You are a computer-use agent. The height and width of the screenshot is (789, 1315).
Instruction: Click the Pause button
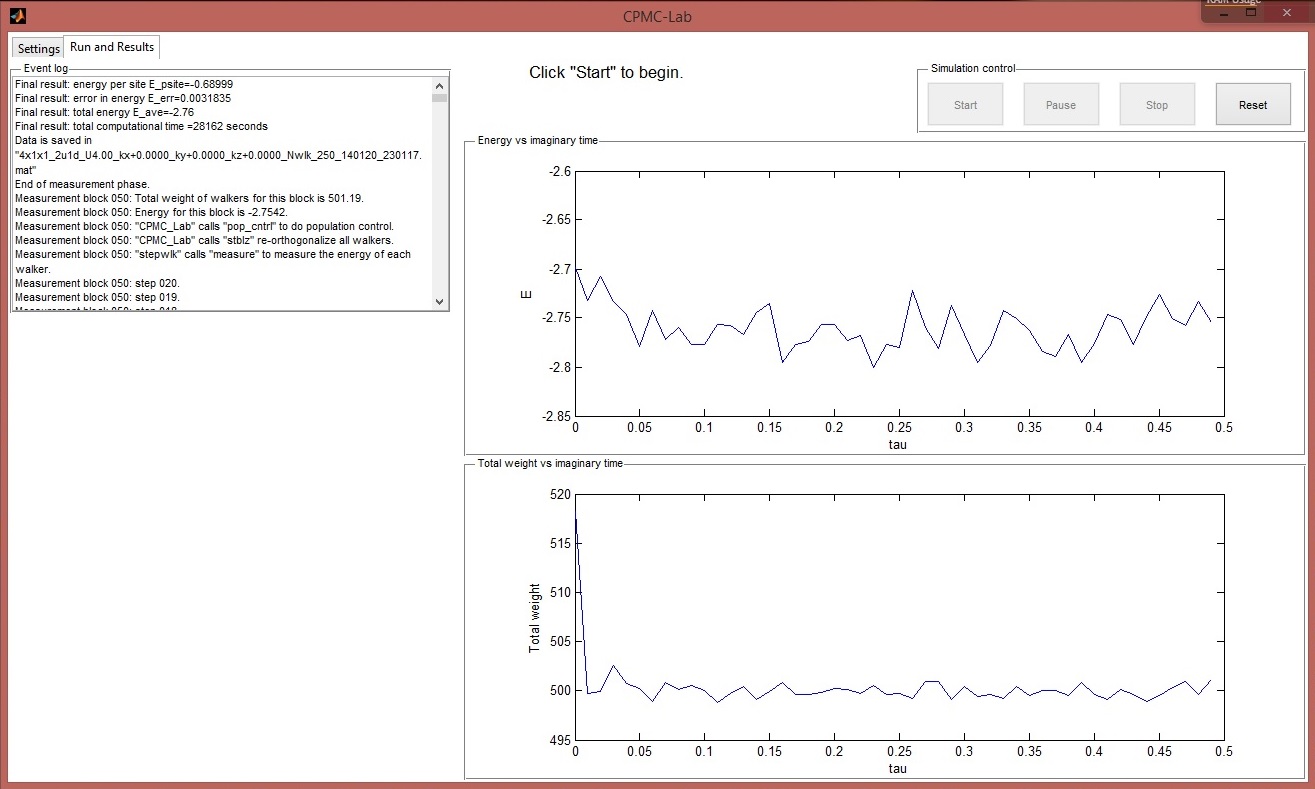pyautogui.click(x=1060, y=105)
